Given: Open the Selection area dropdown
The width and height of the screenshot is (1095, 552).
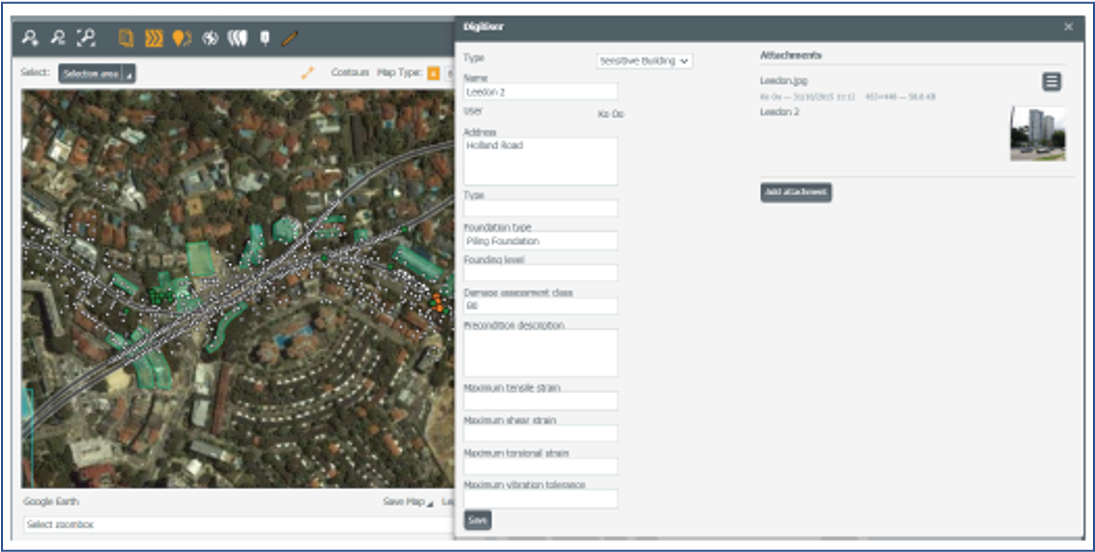Looking at the screenshot, I should [x=97, y=73].
